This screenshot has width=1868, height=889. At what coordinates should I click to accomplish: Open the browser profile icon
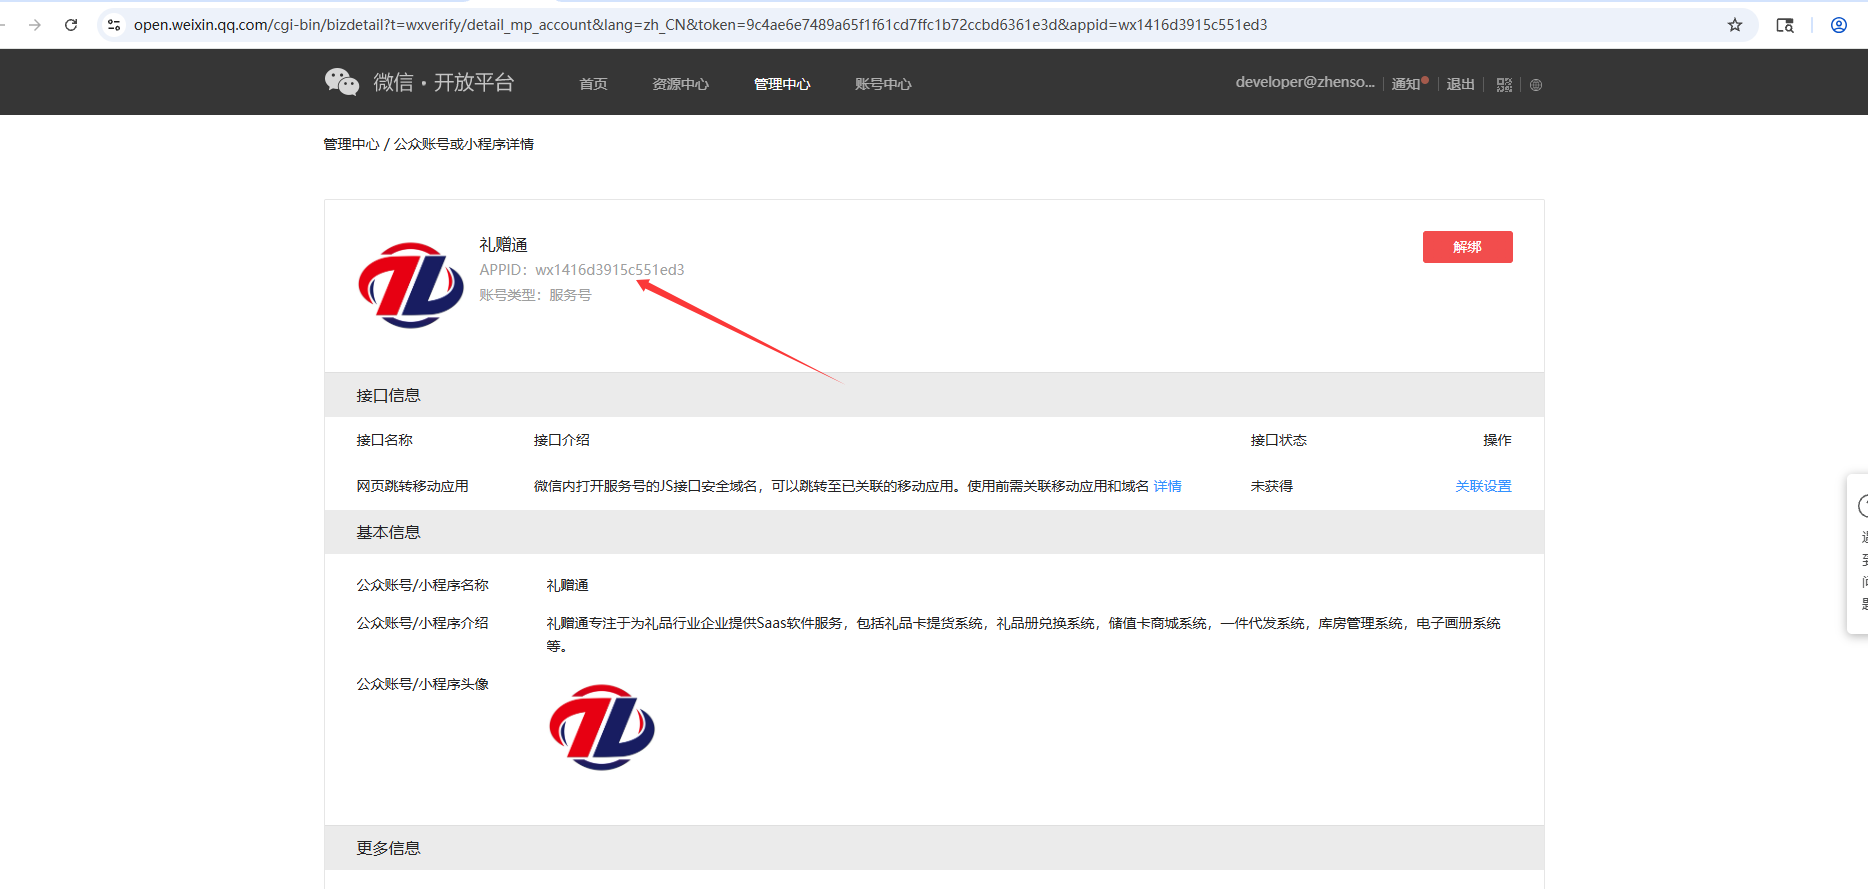coord(1839,25)
